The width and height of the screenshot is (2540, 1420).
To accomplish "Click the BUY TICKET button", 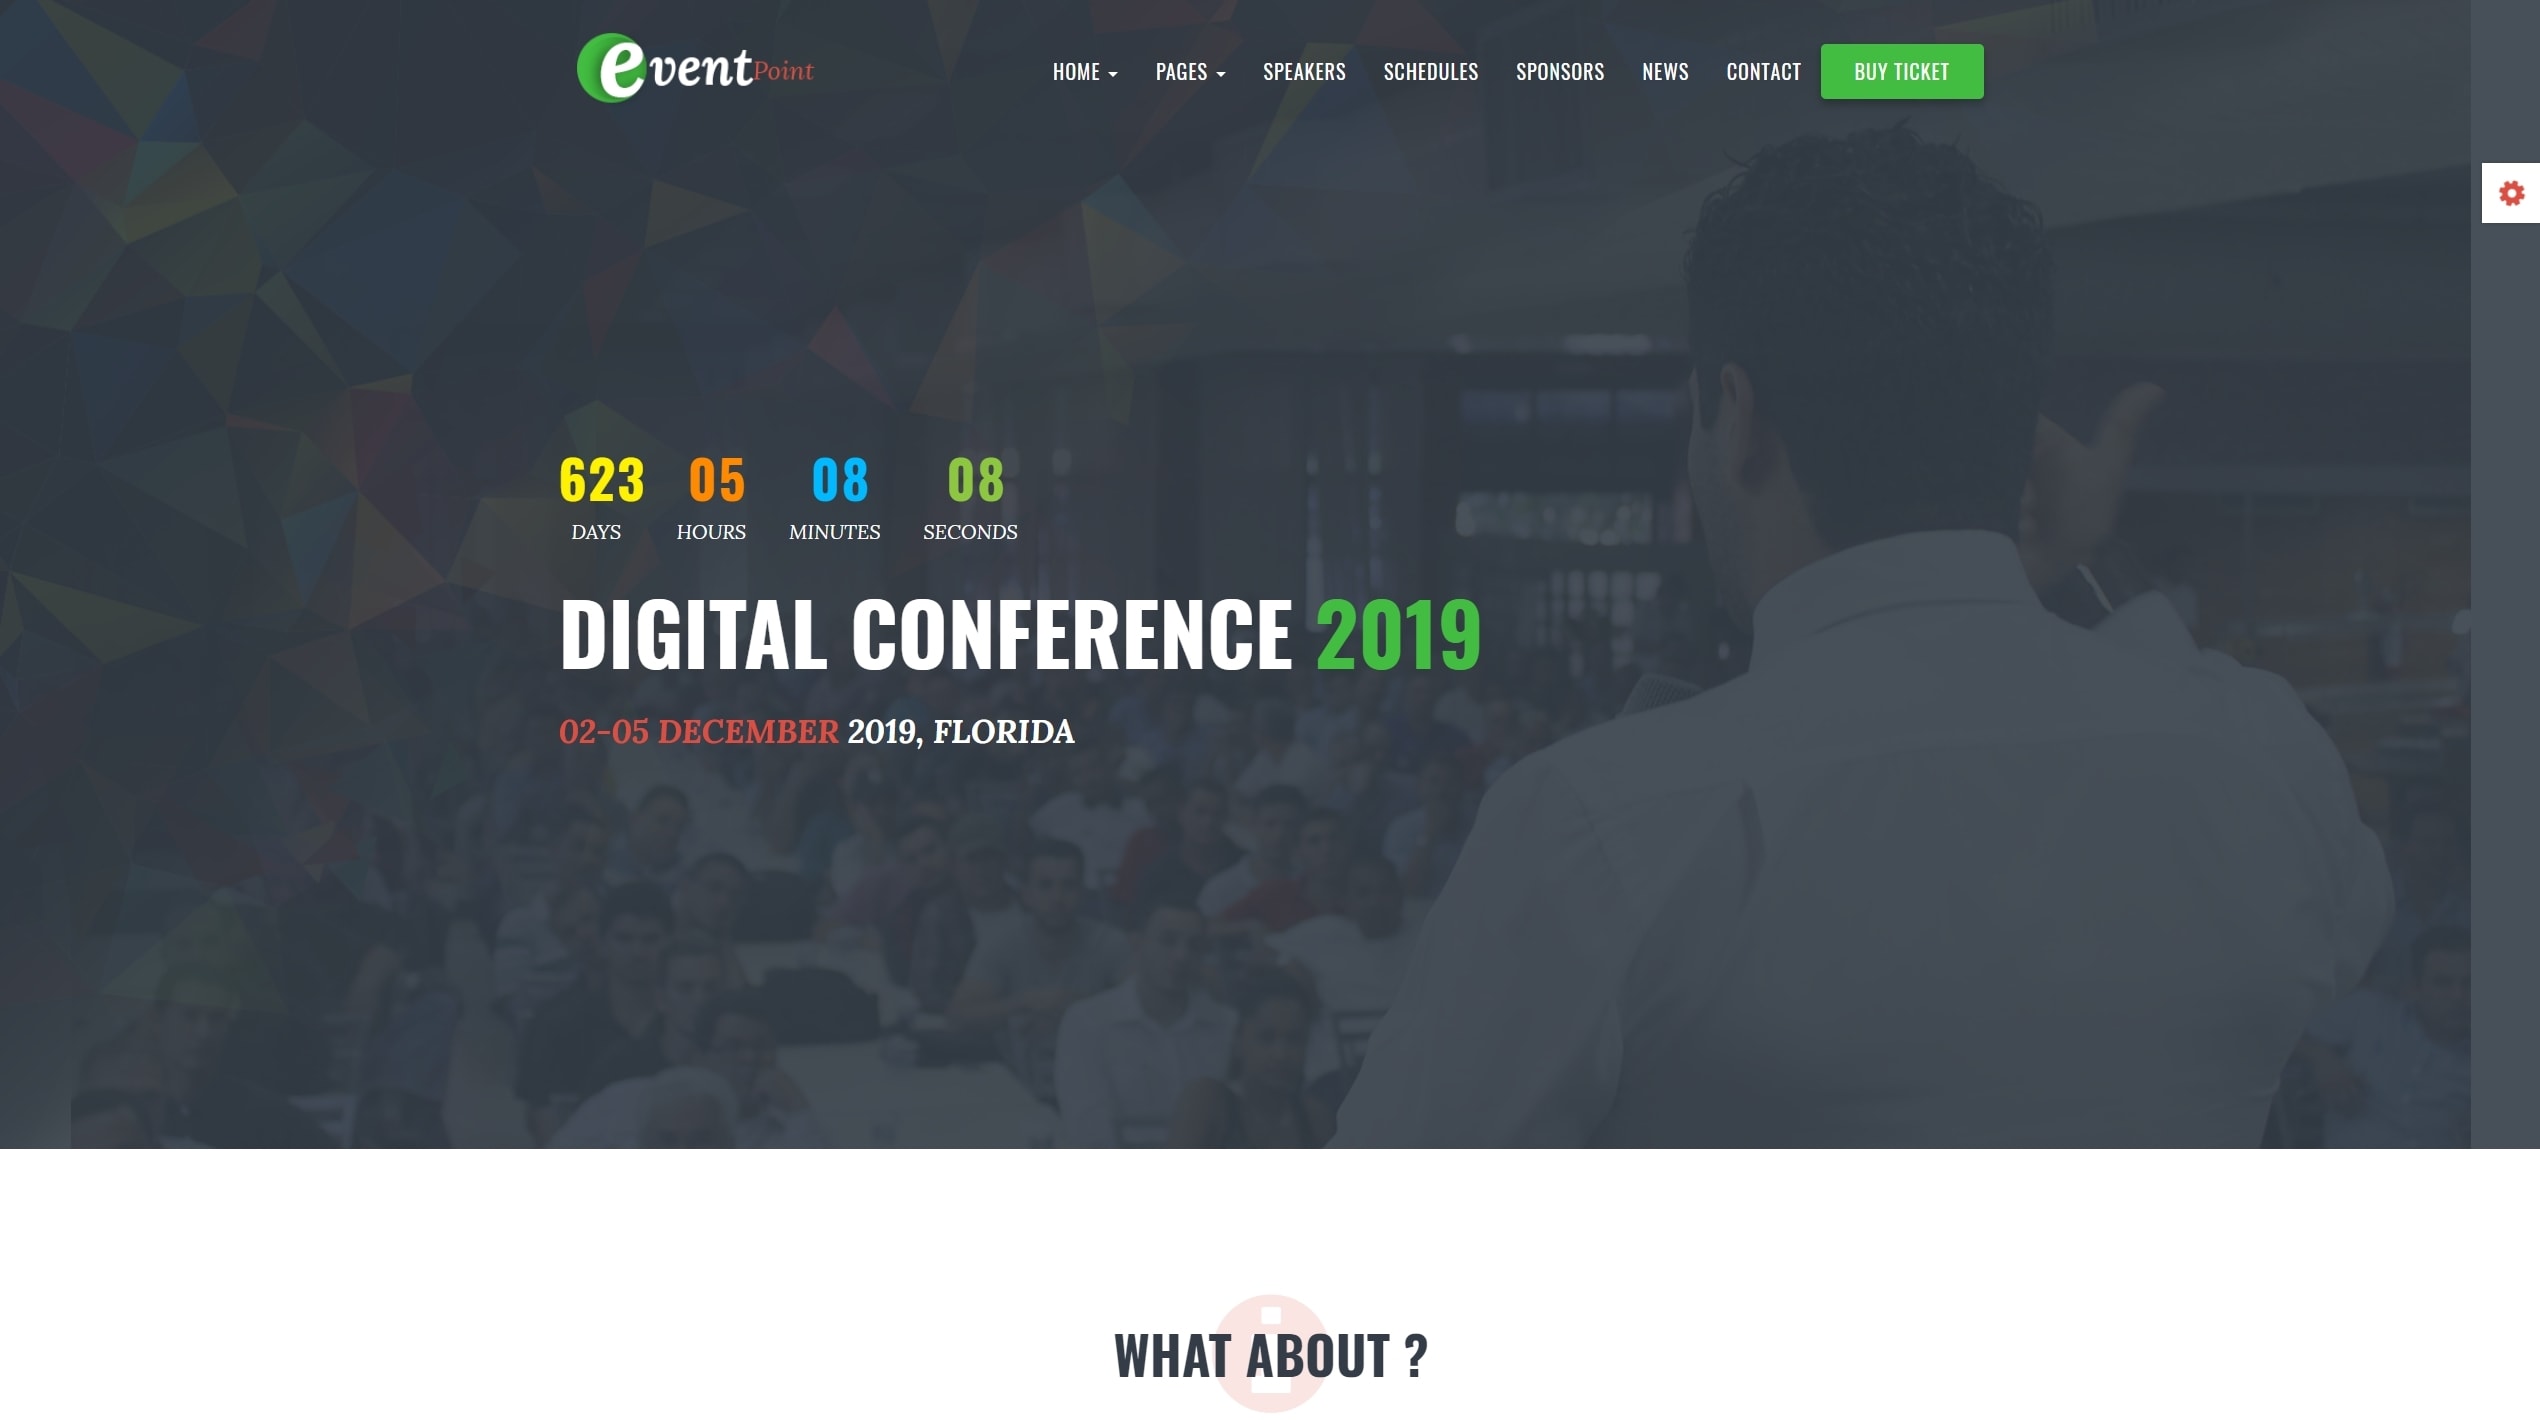I will click(x=1902, y=70).
